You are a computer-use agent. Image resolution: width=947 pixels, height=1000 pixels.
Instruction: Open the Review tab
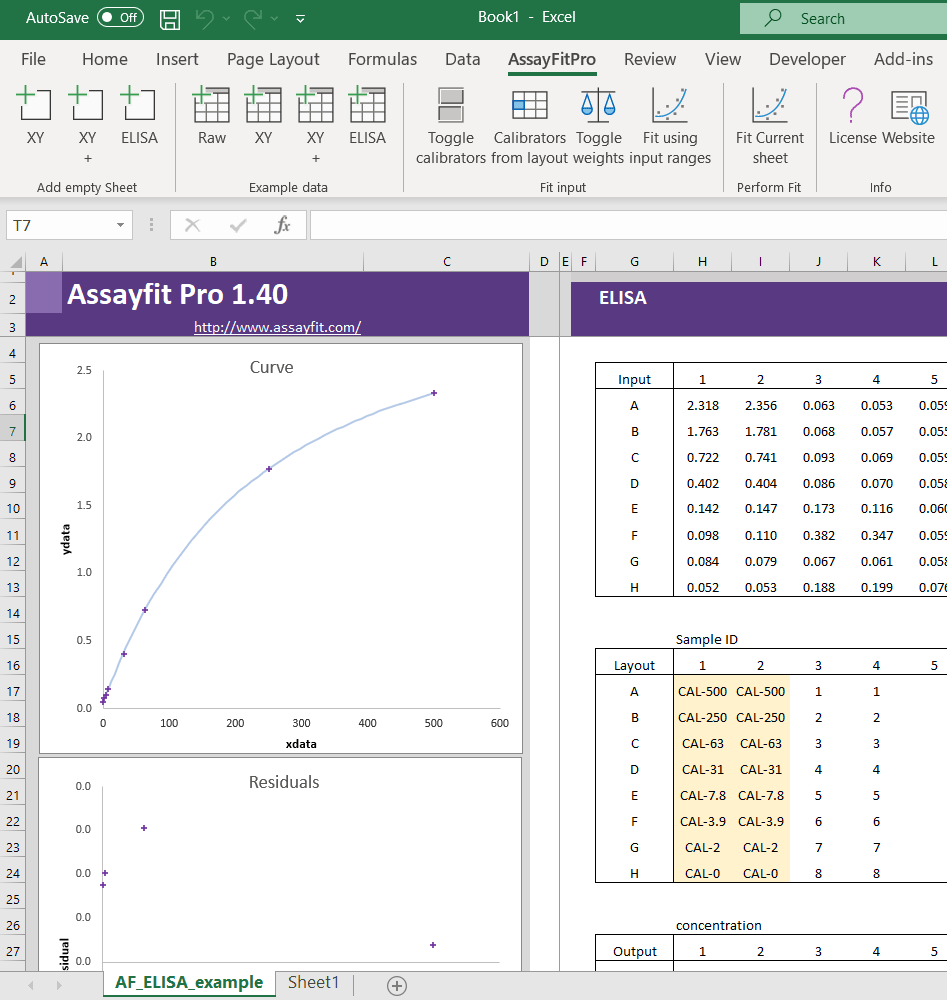tap(650, 59)
